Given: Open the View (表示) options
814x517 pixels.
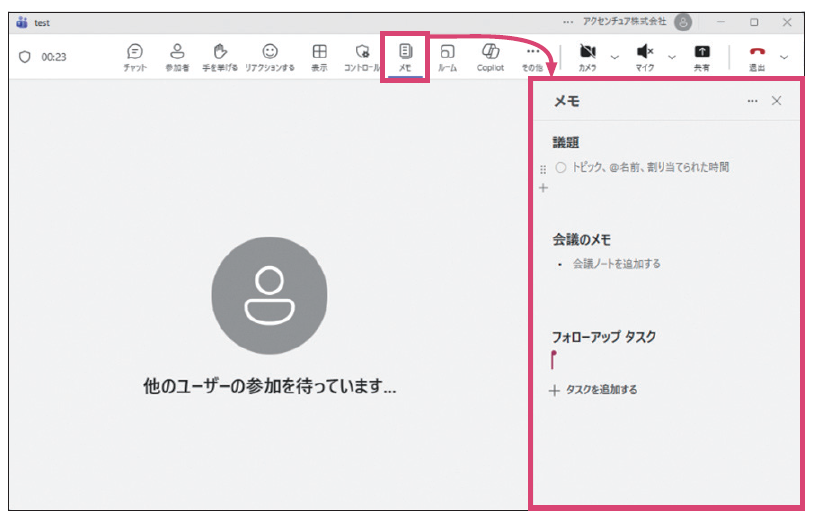Looking at the screenshot, I should 319,57.
